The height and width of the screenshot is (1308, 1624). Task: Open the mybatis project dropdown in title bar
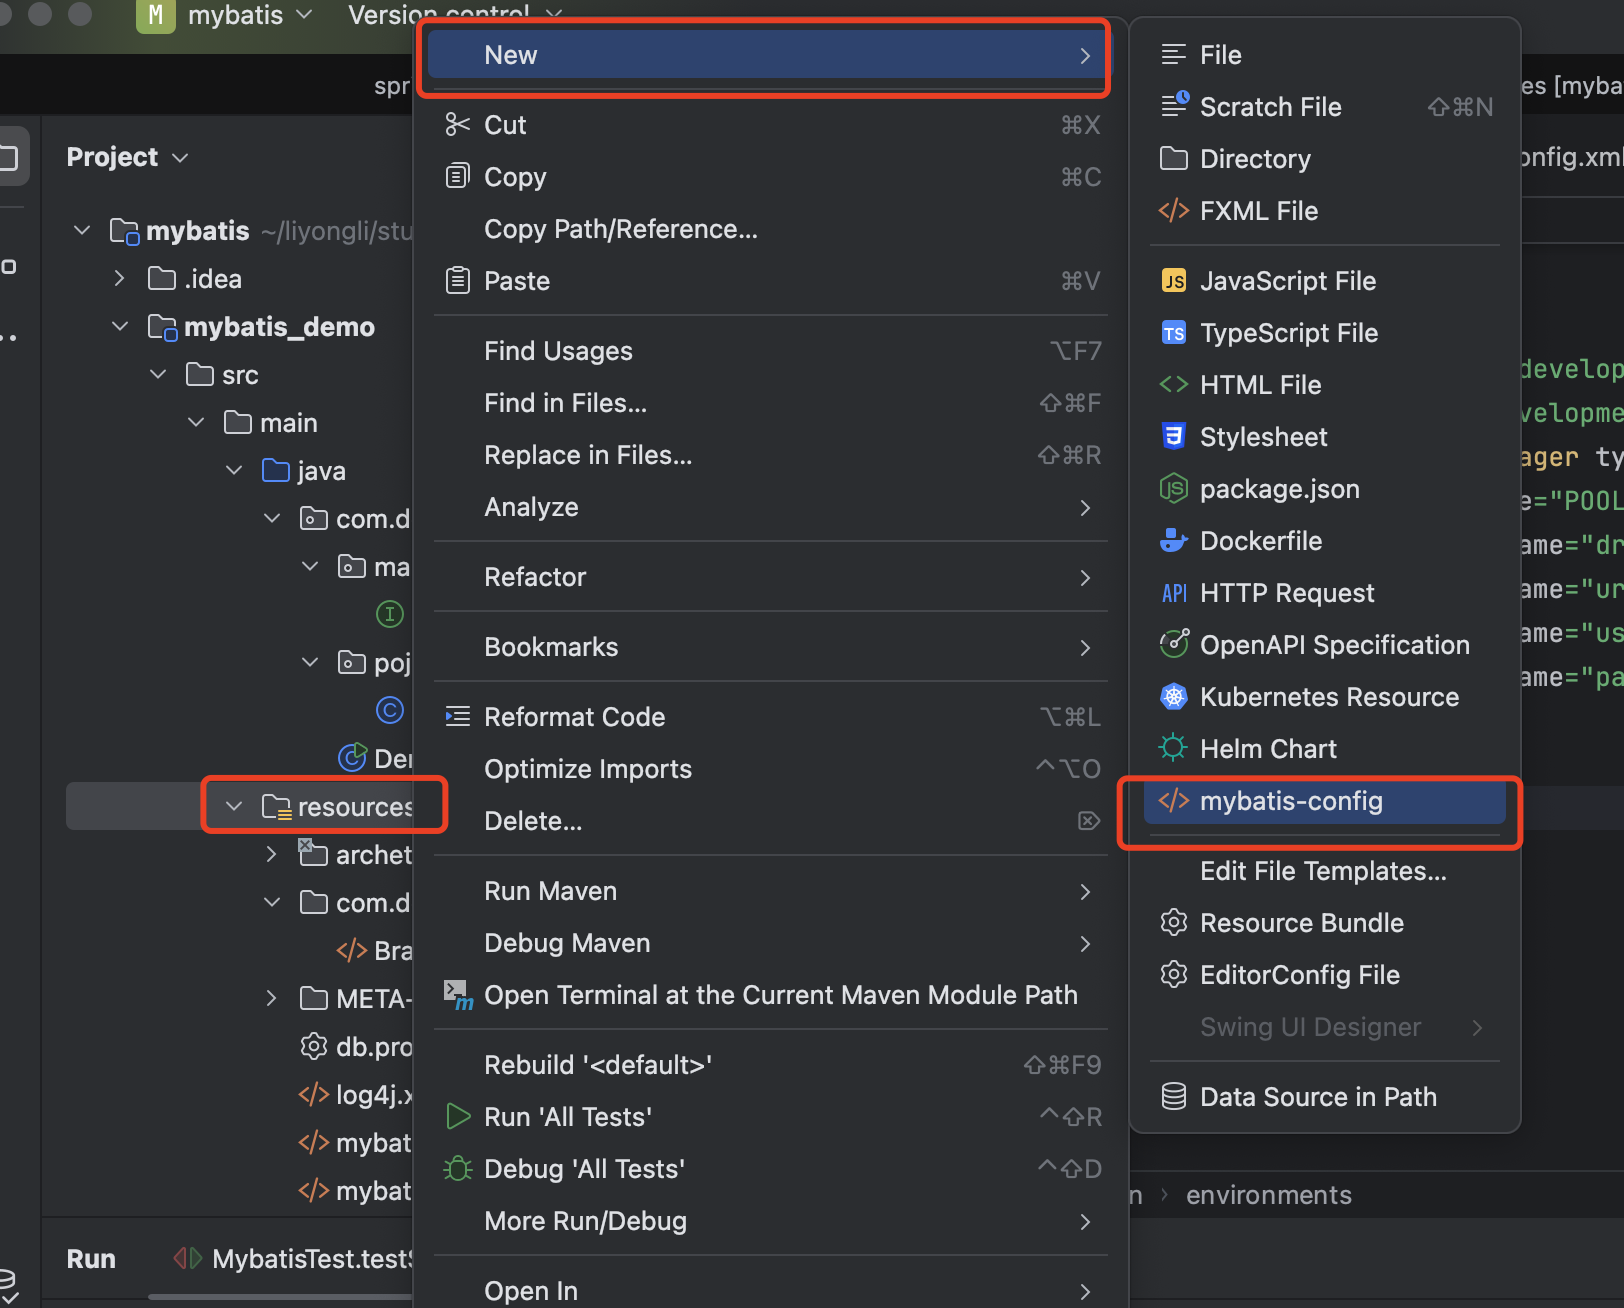point(250,15)
